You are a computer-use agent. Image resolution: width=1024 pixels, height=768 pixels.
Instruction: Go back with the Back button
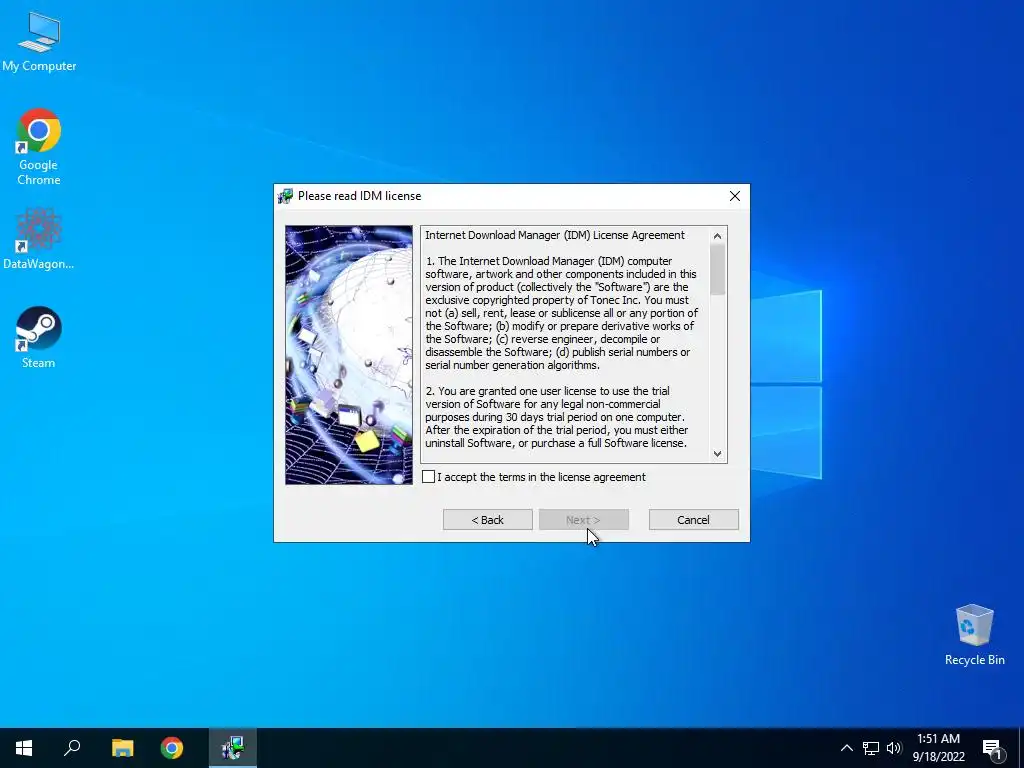tap(488, 520)
